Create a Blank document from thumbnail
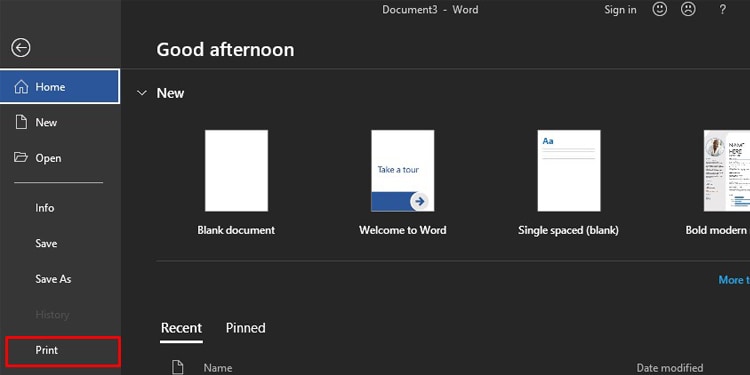Screen dimensions: 750x375 pyautogui.click(x=236, y=171)
